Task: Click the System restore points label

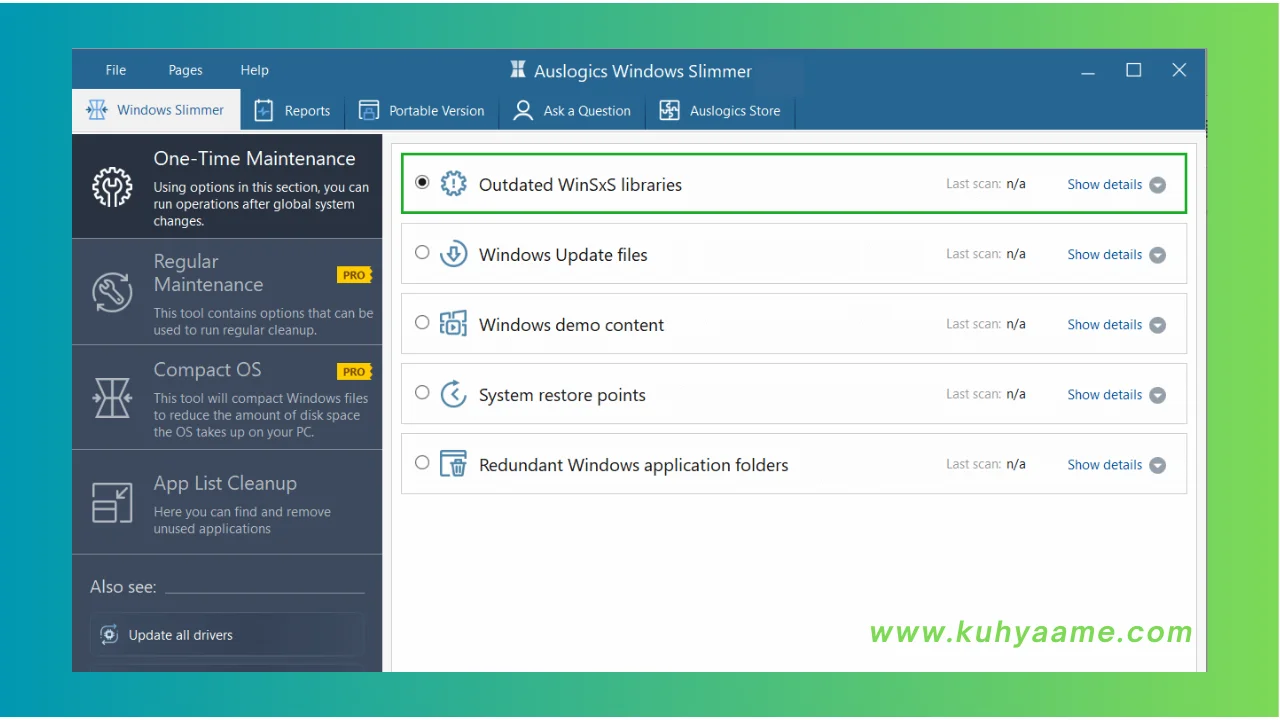Action: [x=562, y=395]
